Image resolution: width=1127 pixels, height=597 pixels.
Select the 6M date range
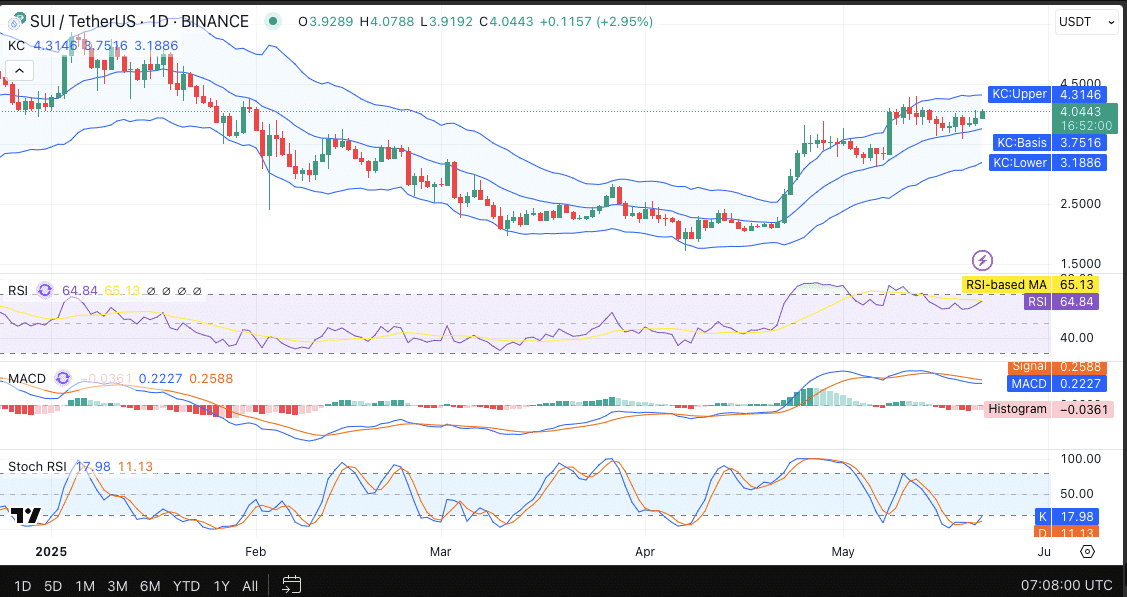click(x=150, y=586)
